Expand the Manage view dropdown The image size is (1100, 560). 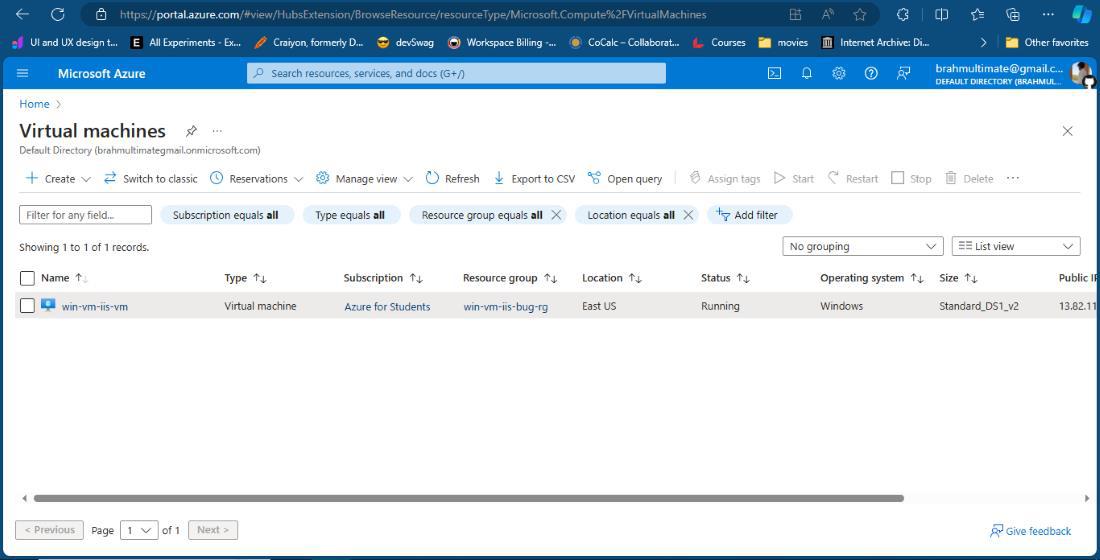click(x=408, y=179)
